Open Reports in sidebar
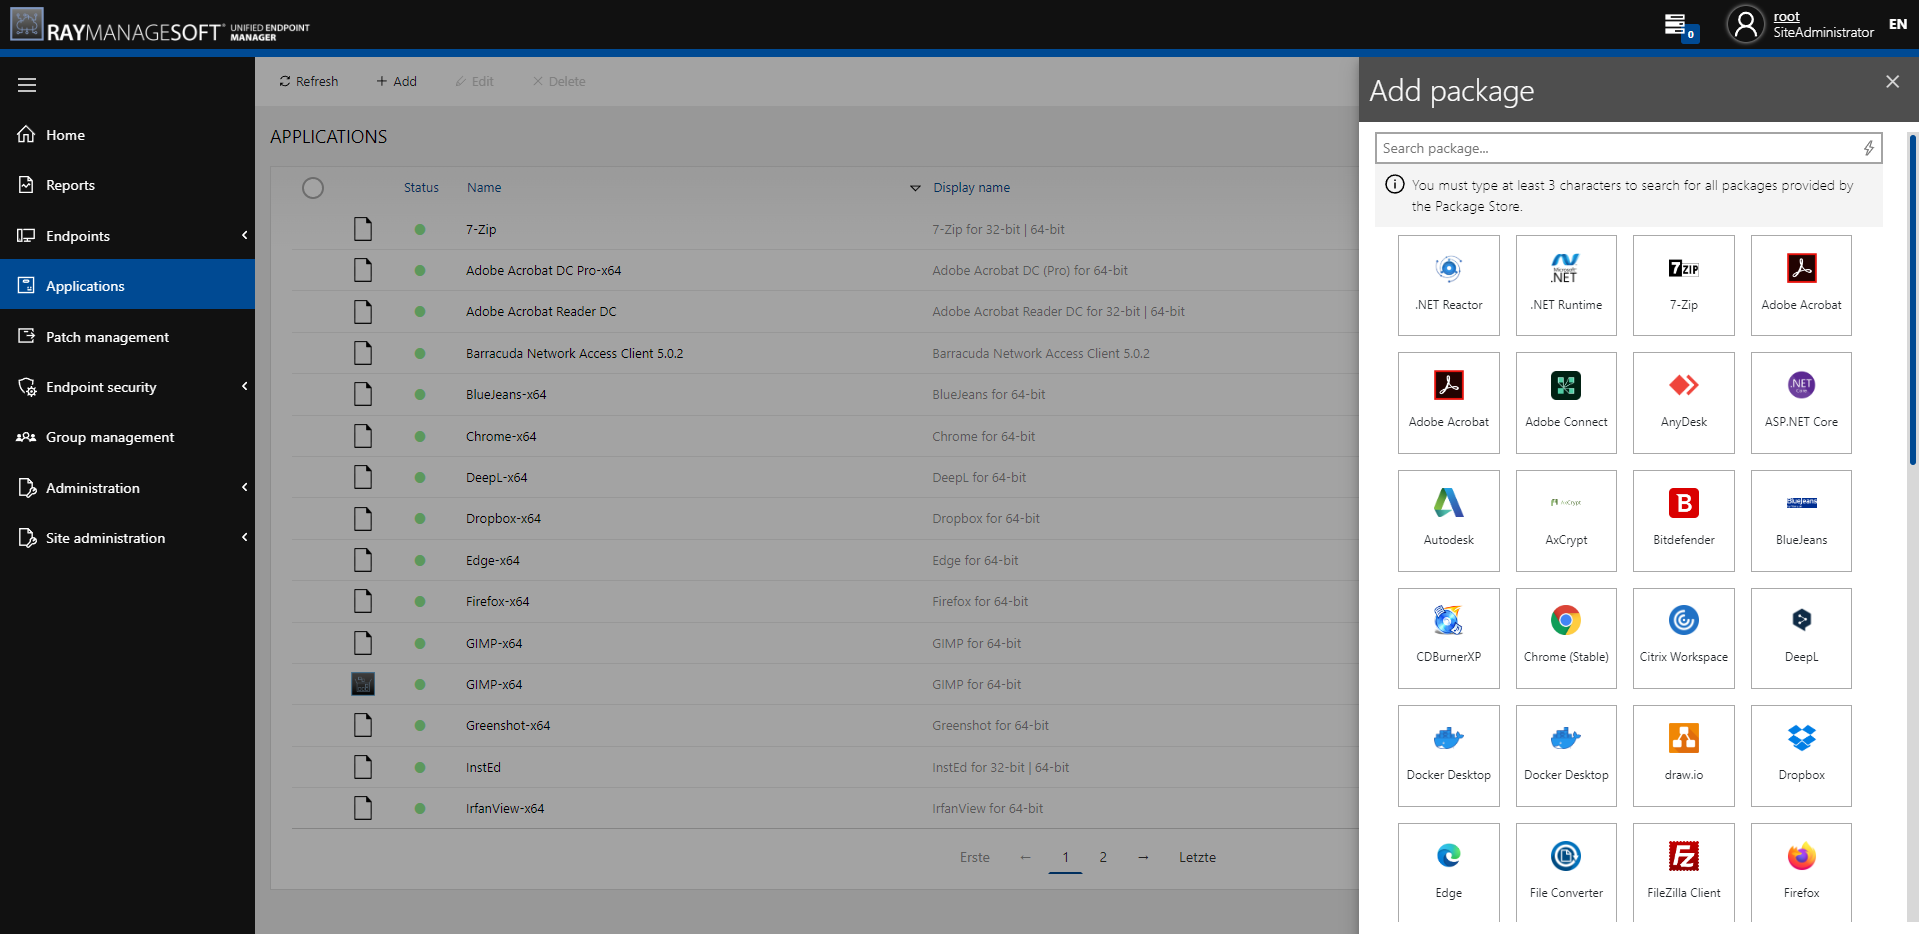 127,185
